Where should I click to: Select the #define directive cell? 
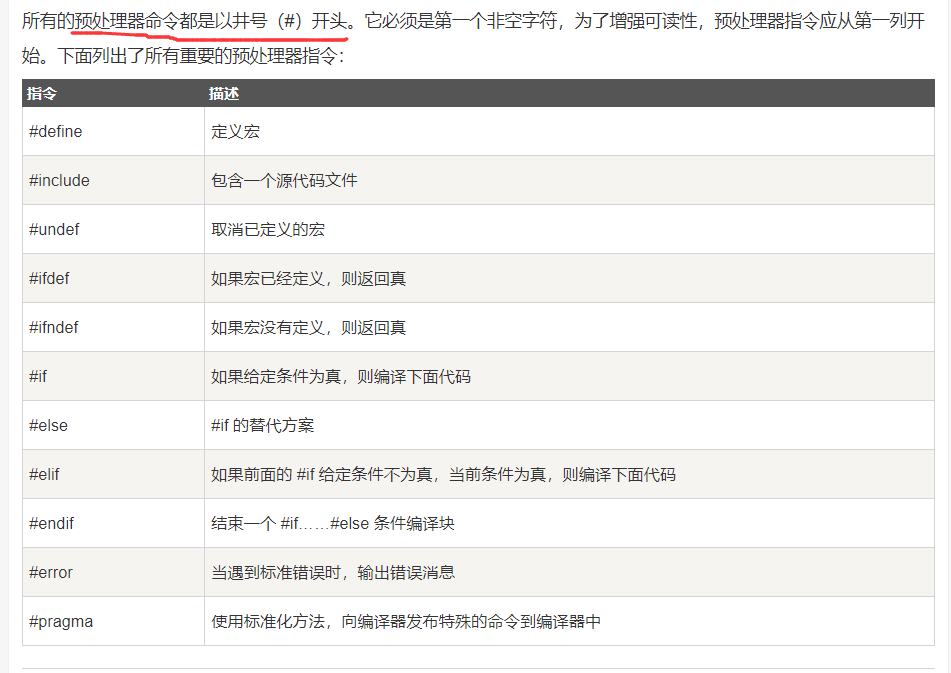pos(56,132)
